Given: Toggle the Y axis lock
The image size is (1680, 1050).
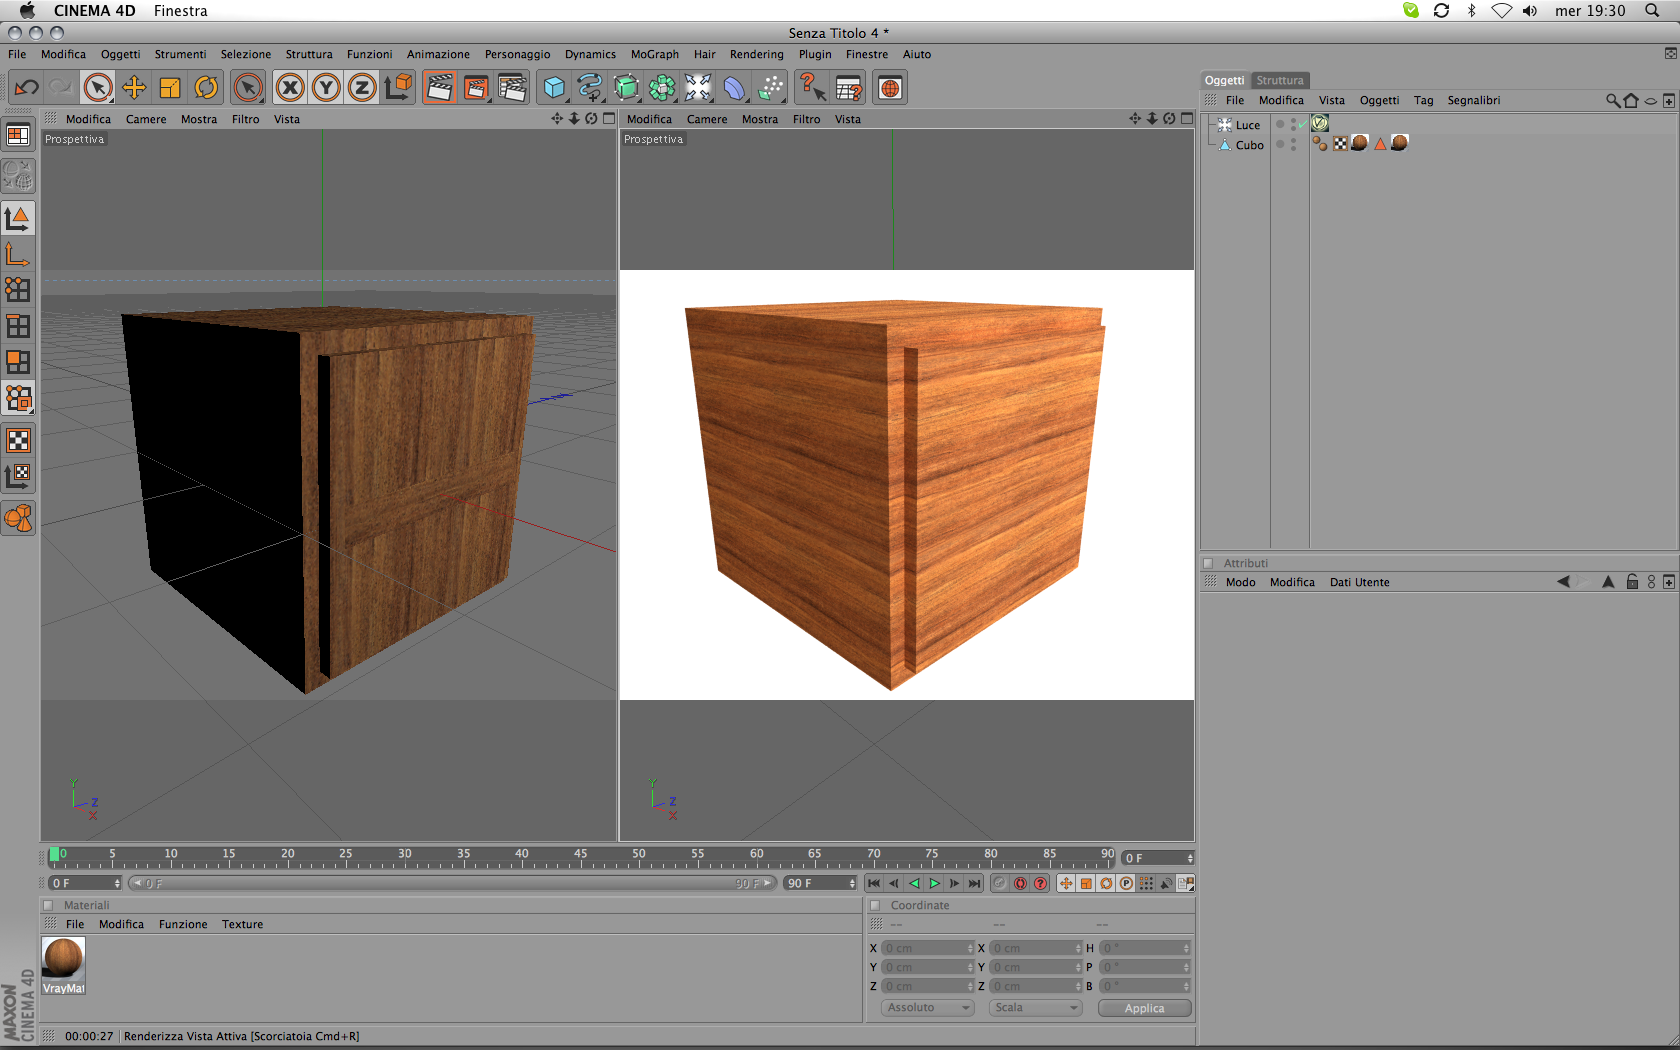Looking at the screenshot, I should 326,88.
